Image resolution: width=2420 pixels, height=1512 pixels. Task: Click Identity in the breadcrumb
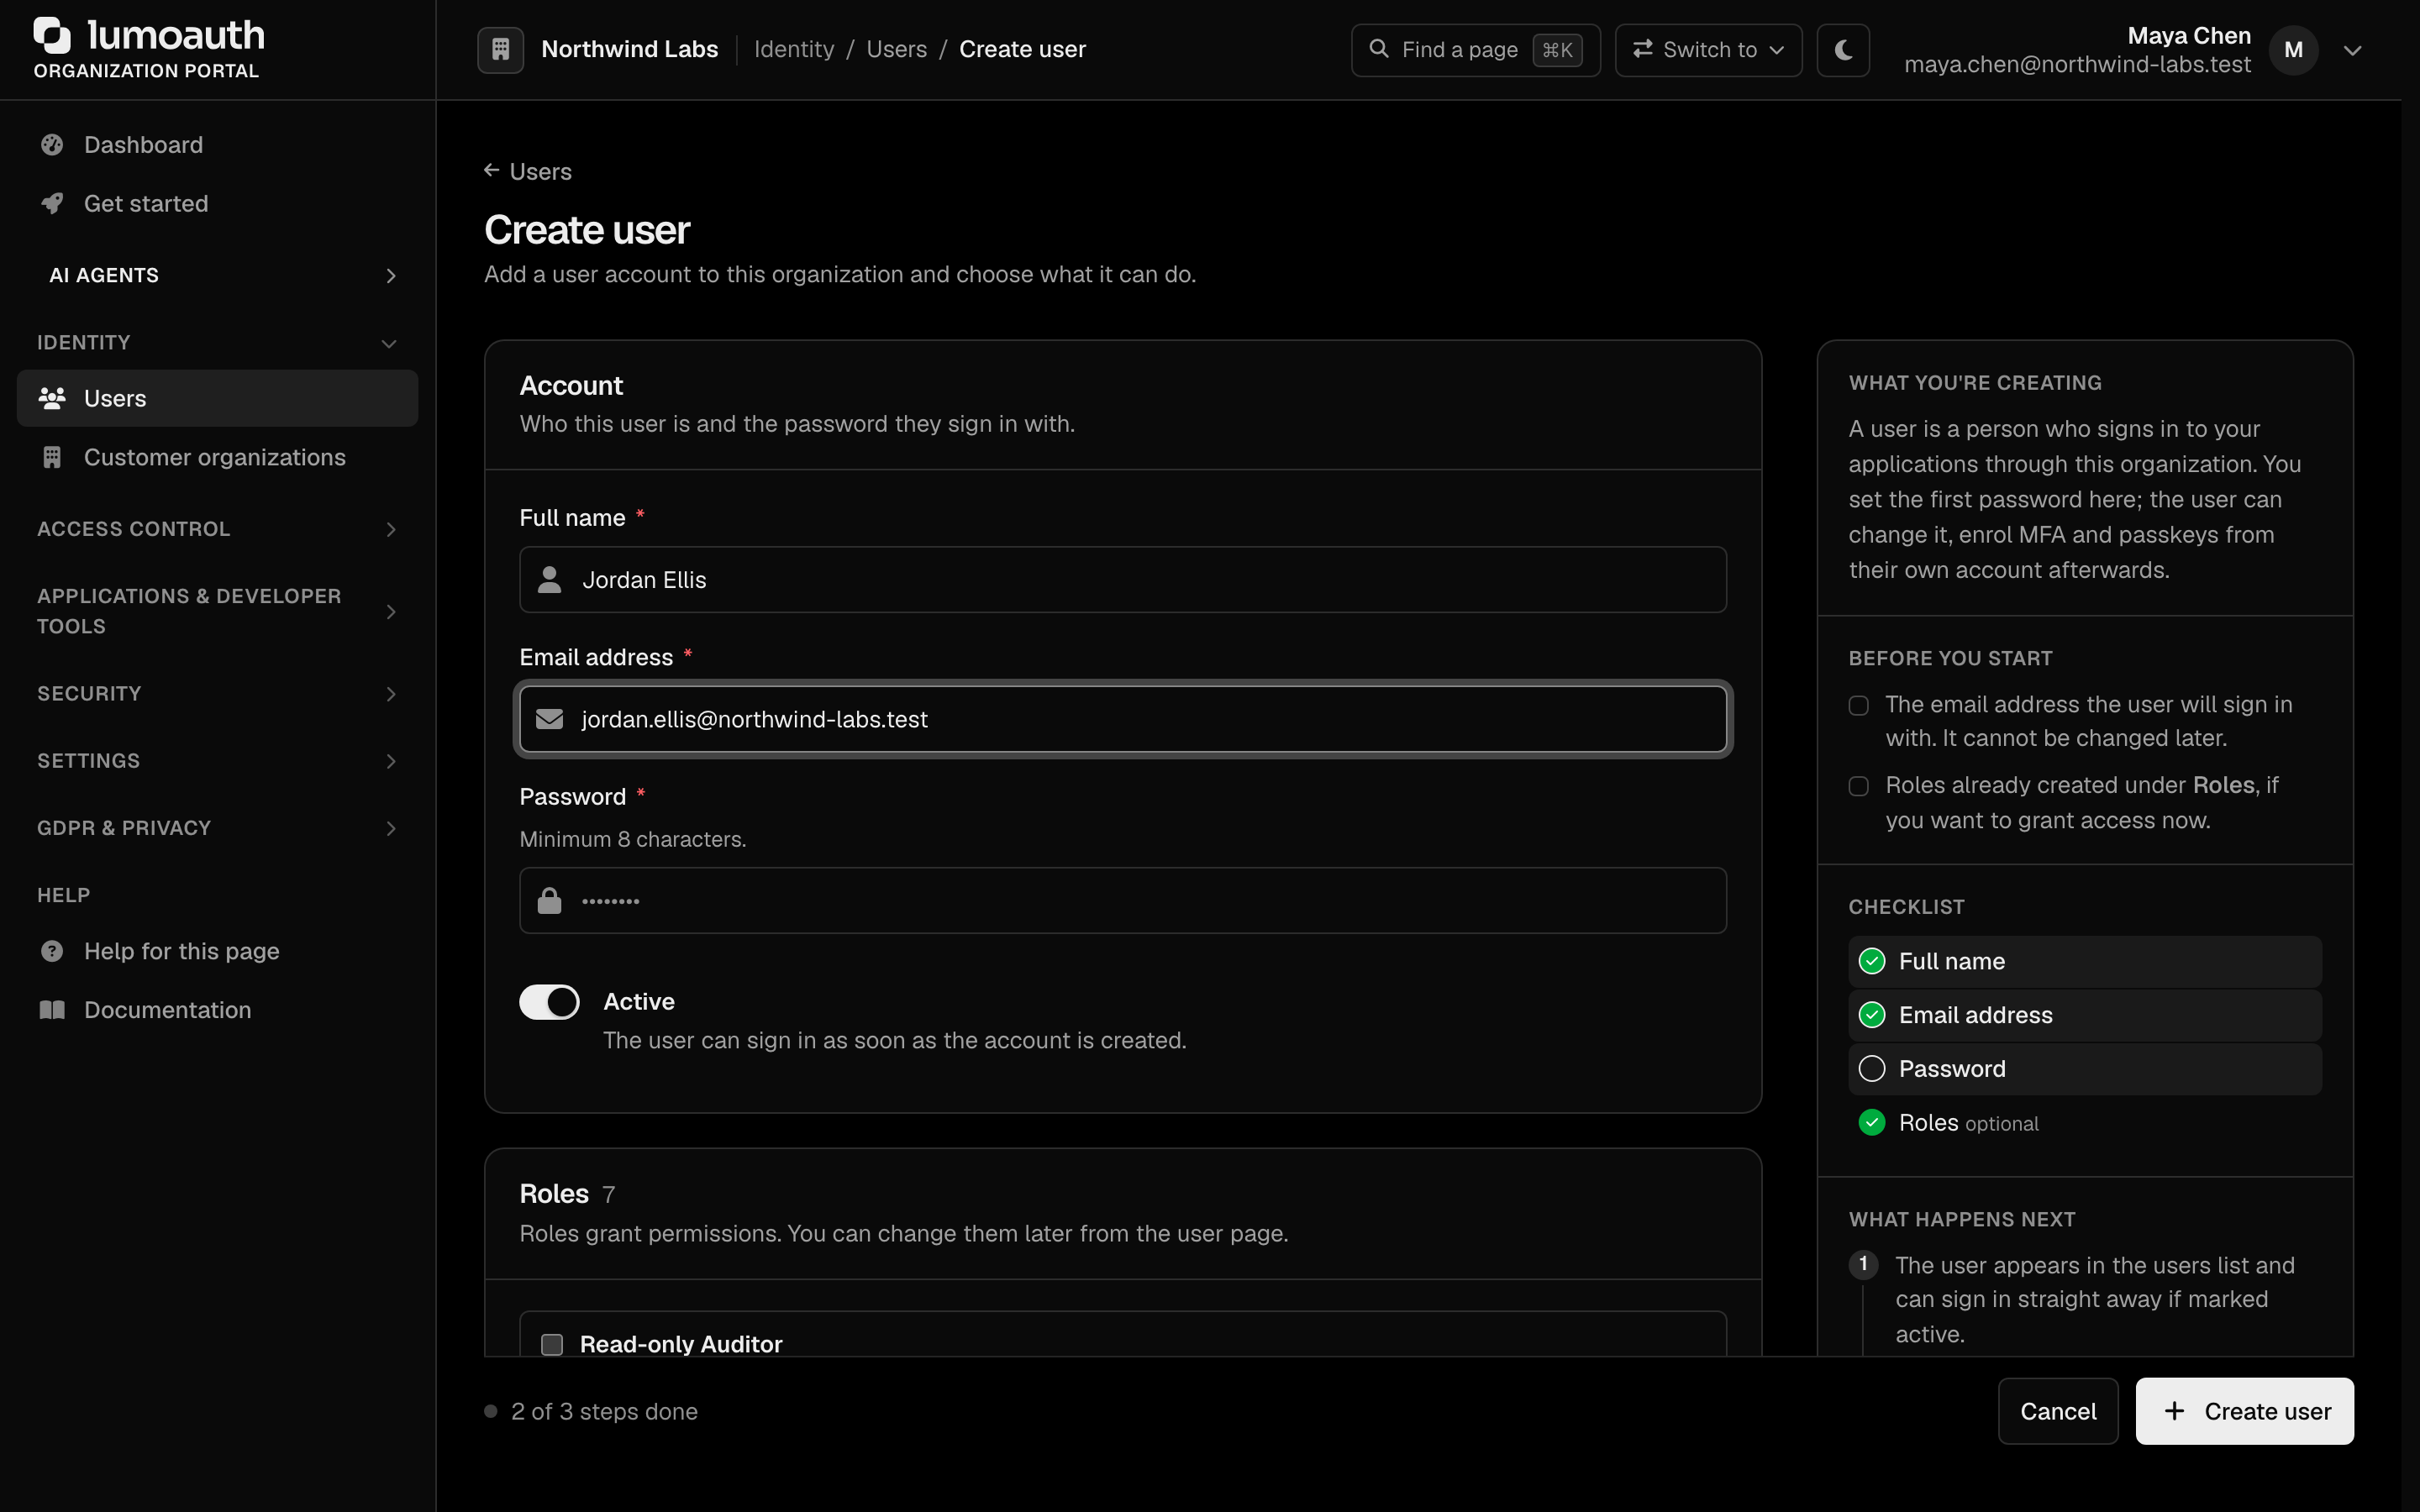[x=794, y=49]
